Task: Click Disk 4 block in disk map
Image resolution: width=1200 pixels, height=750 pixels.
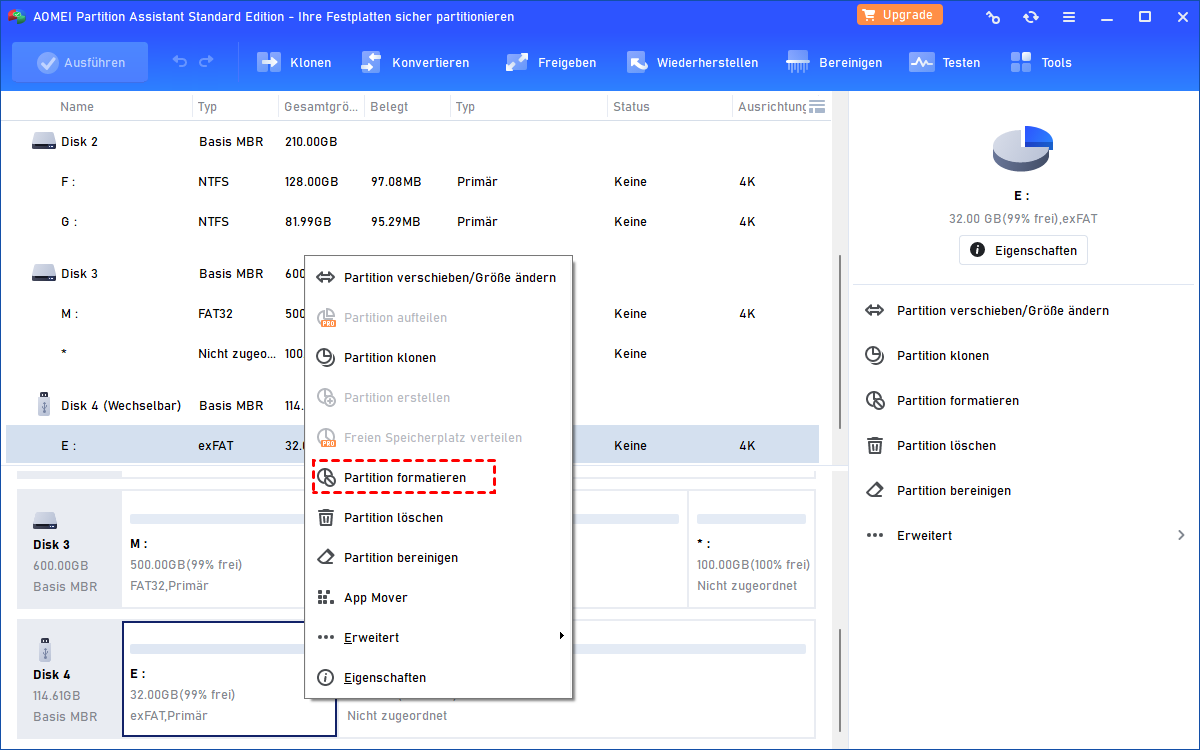Action: pyautogui.click(x=70, y=679)
